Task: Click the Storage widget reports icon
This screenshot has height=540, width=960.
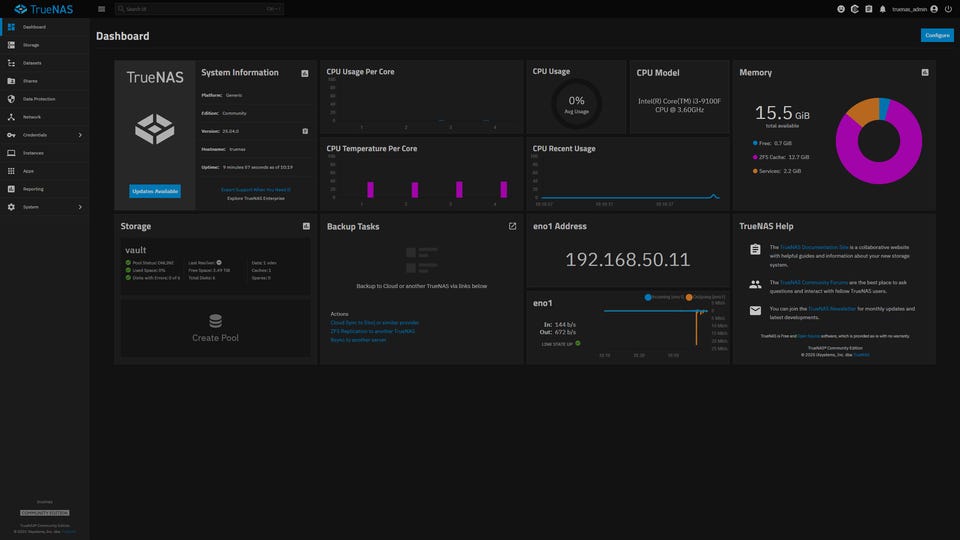Action: point(305,227)
